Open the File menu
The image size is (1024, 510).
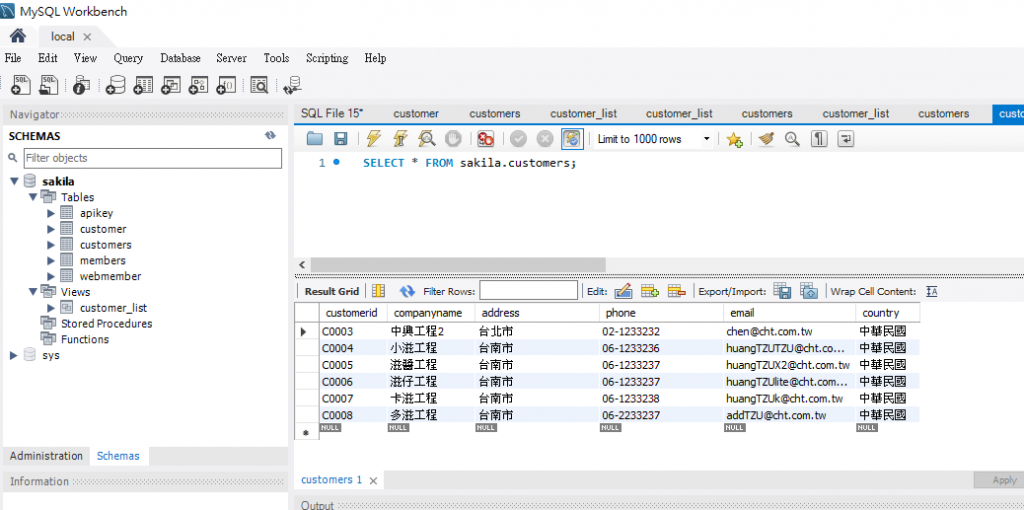[13, 58]
